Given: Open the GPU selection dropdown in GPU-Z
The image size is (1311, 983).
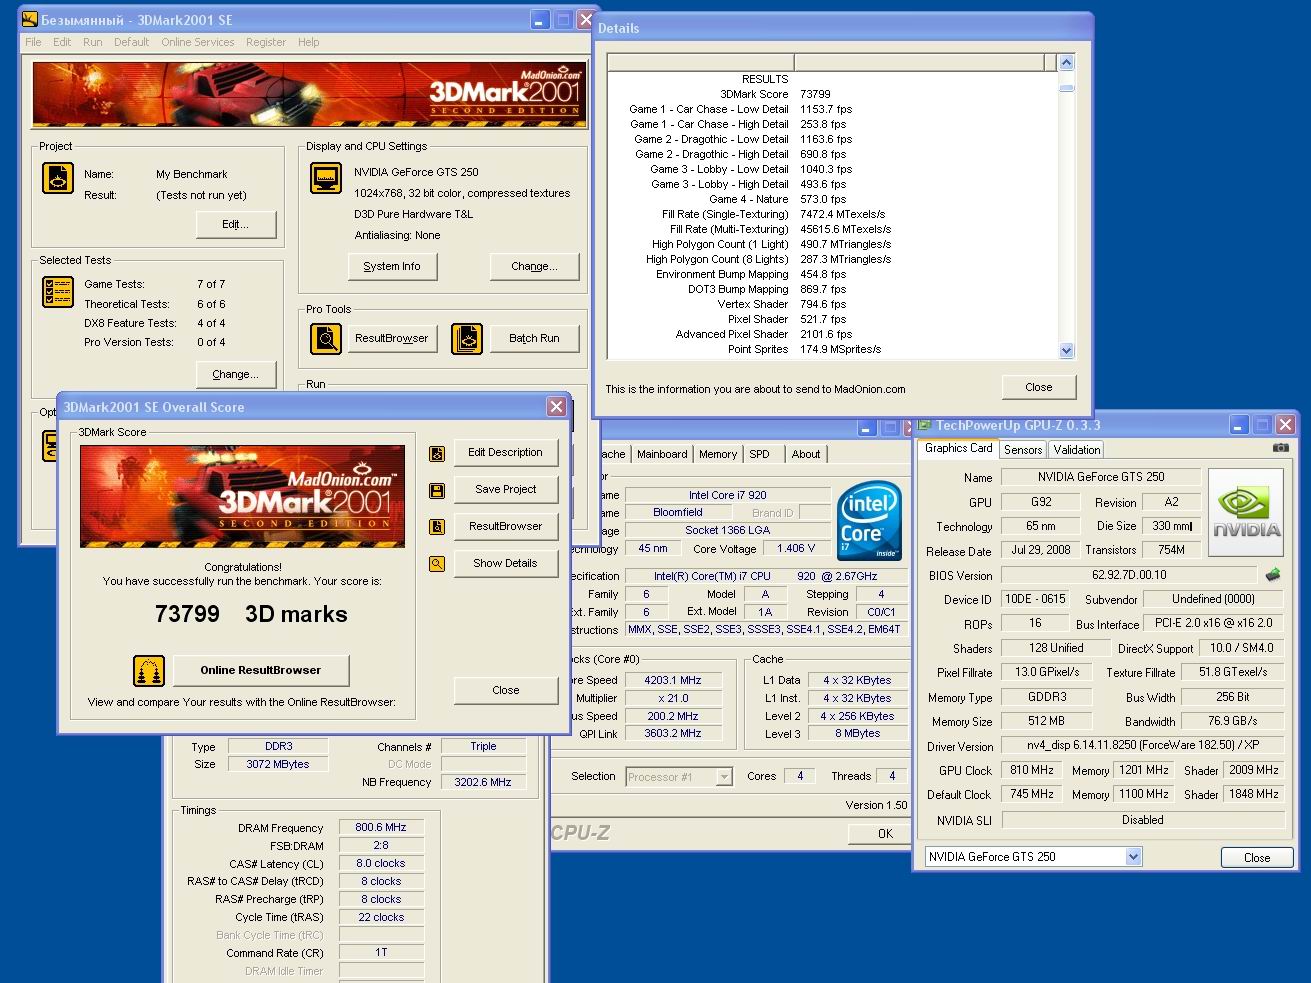Looking at the screenshot, I should (x=1133, y=857).
